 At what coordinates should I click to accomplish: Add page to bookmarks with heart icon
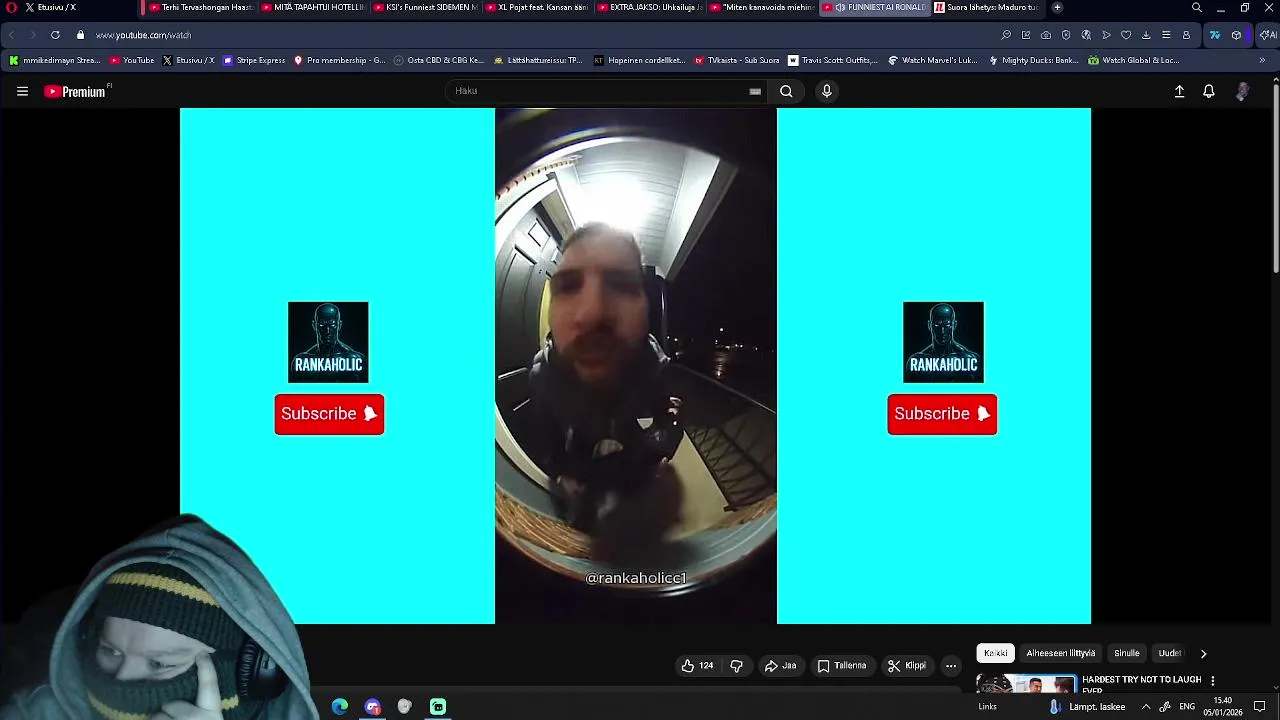(x=1126, y=35)
